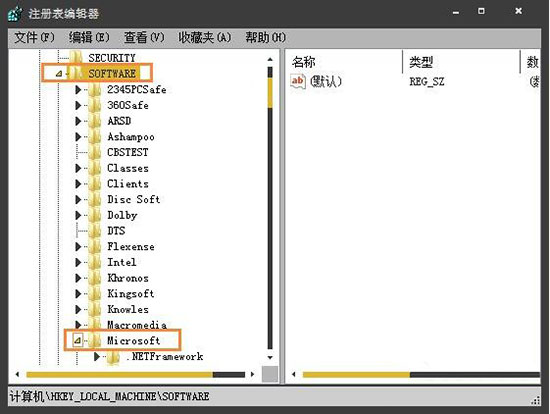Click the SECURITY folder icon
Screen dimensions: 550x414
coord(76,57)
